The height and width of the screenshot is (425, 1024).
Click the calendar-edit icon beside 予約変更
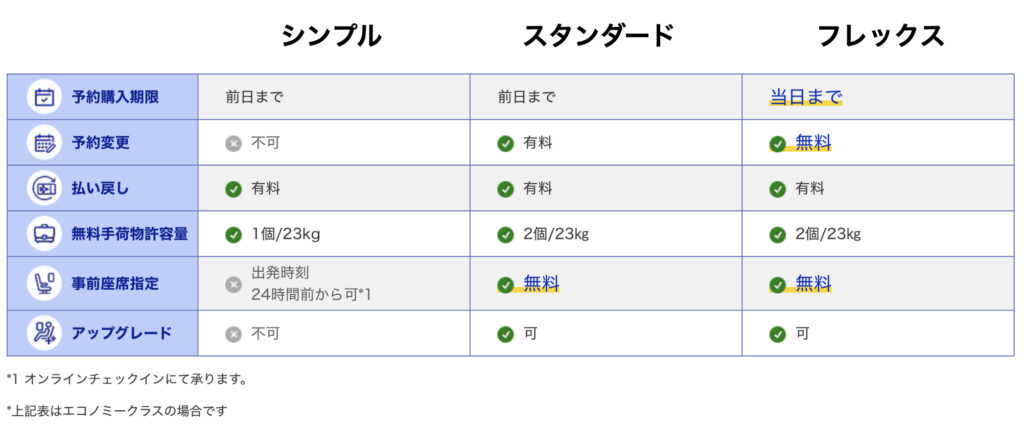[44, 143]
